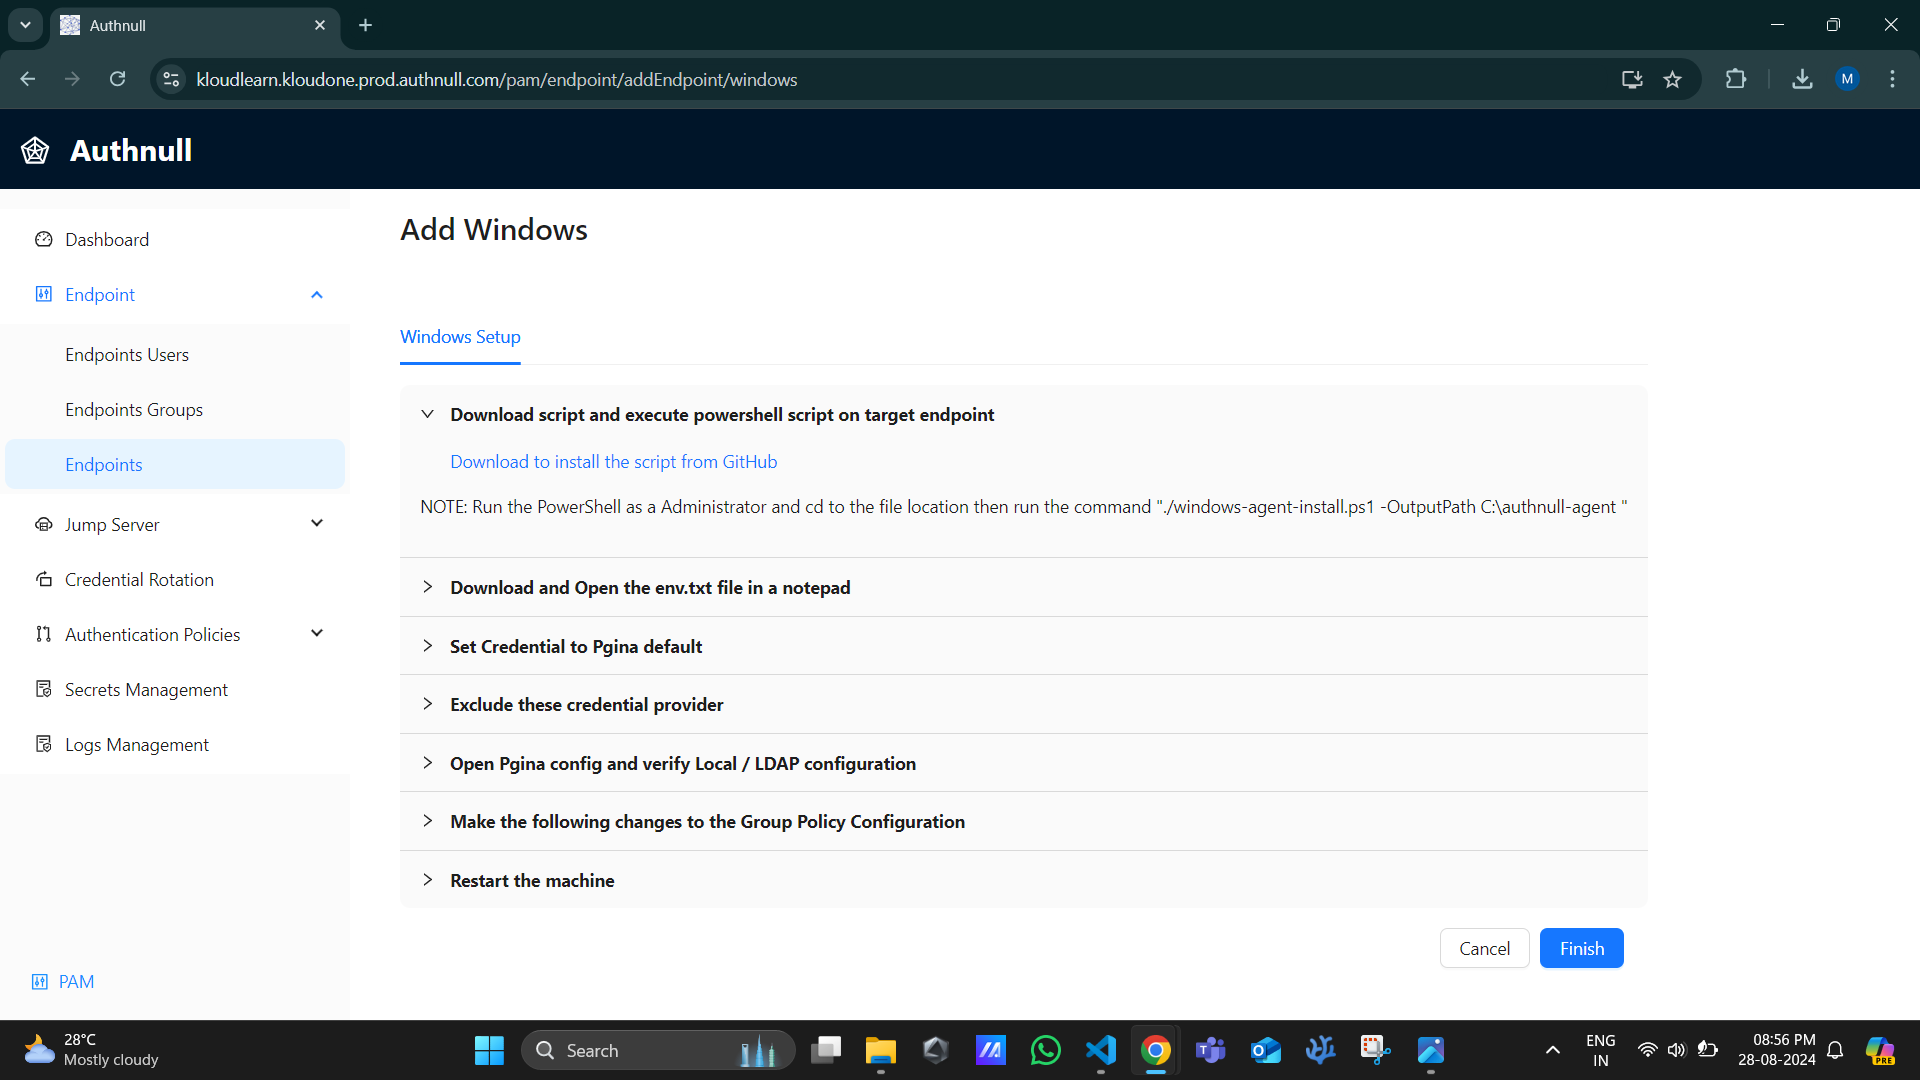
Task: Click the Finish button
Action: [1581, 948]
